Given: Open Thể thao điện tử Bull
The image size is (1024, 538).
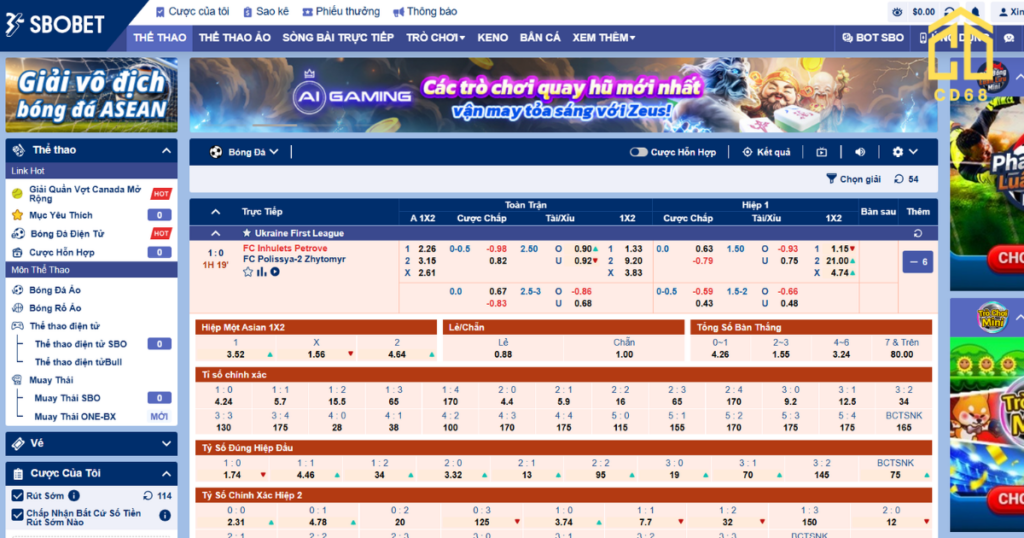Looking at the screenshot, I should (x=78, y=362).
